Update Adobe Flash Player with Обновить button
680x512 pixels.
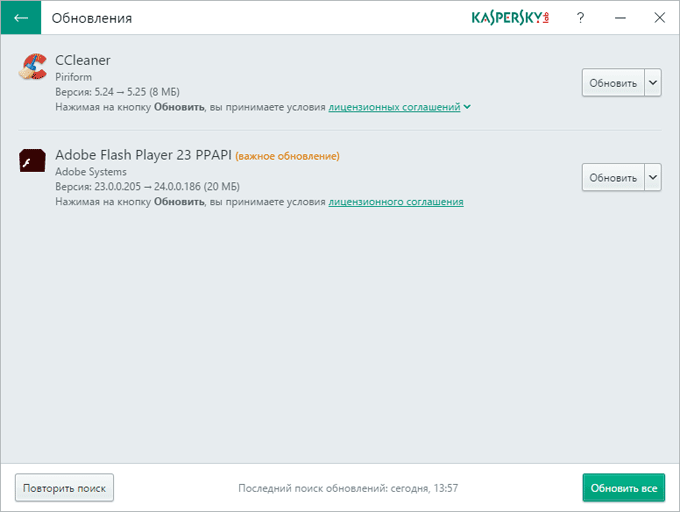click(x=613, y=177)
